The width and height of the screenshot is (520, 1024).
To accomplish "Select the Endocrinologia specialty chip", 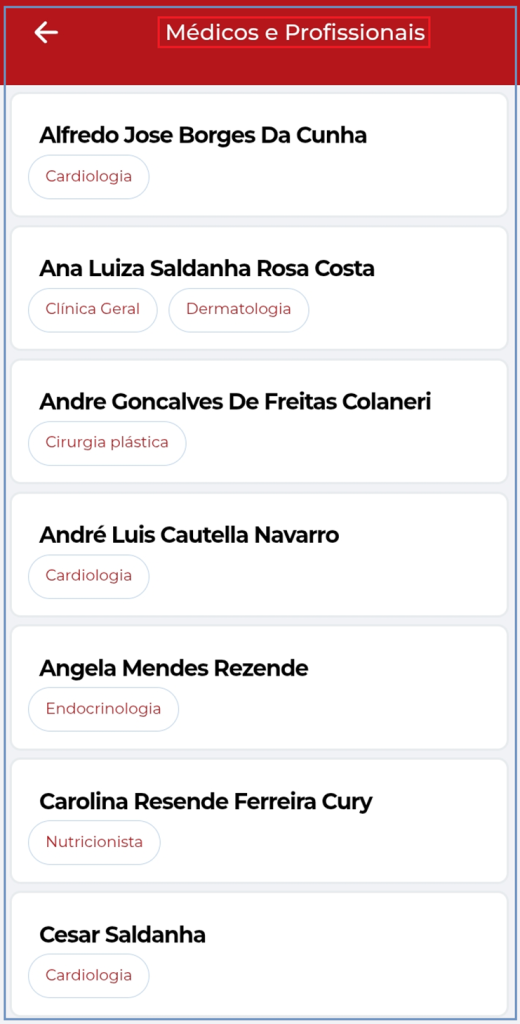I will [103, 709].
